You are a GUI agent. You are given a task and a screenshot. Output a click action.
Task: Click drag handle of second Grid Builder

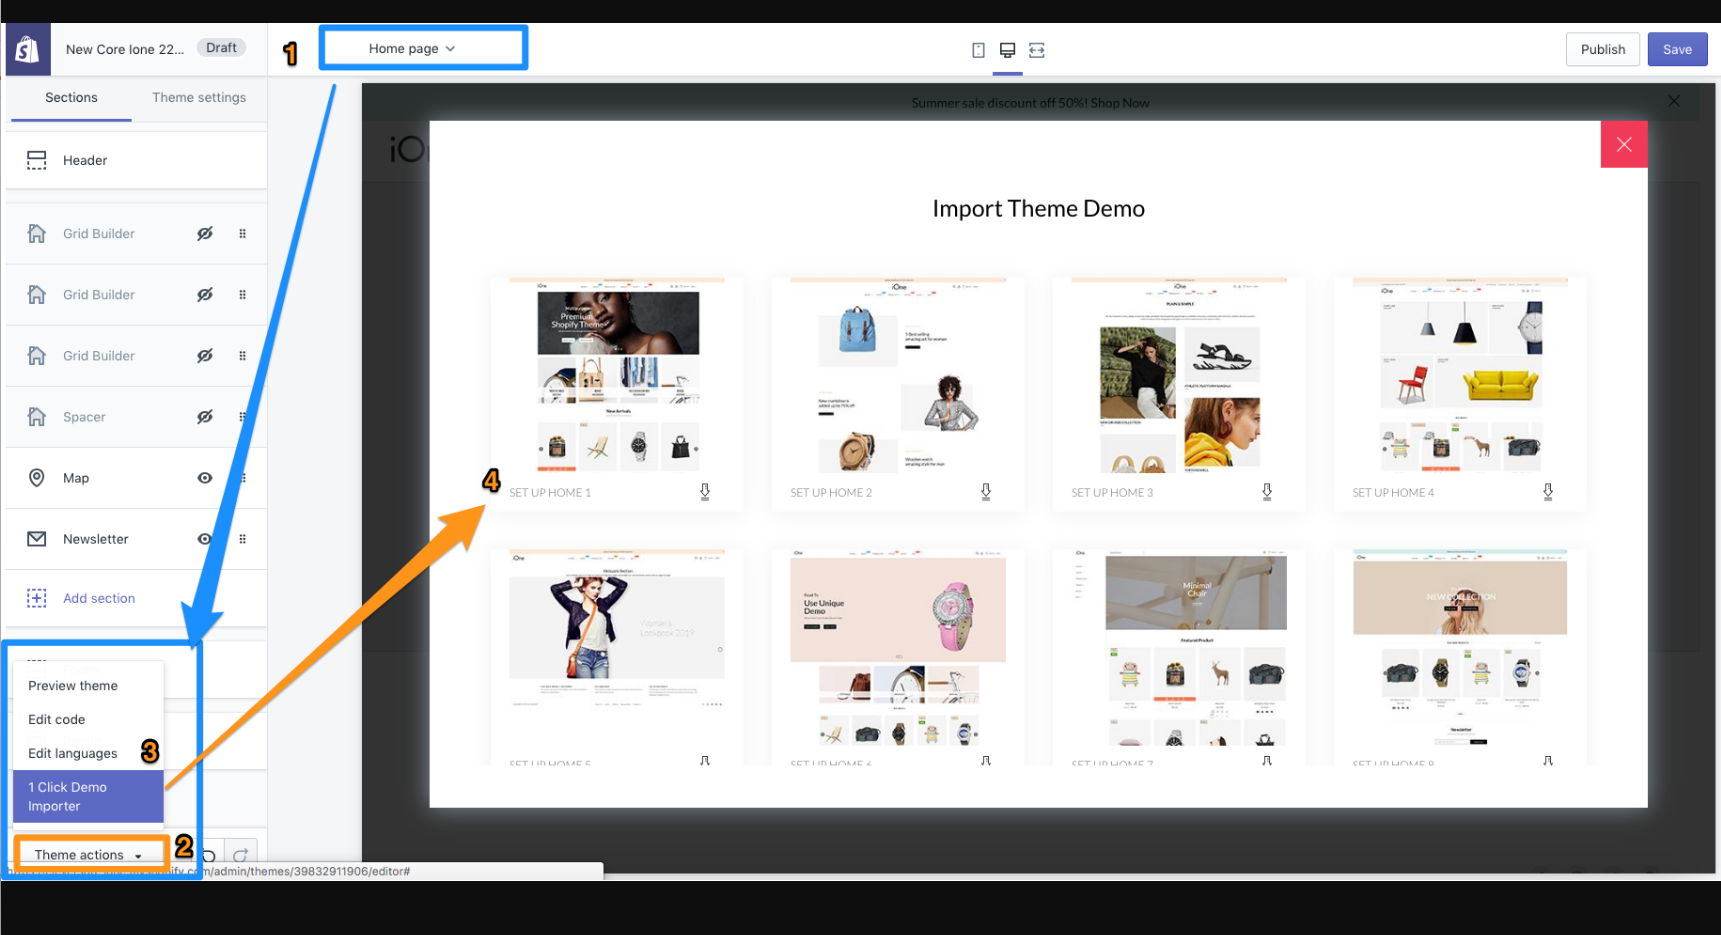coord(242,295)
